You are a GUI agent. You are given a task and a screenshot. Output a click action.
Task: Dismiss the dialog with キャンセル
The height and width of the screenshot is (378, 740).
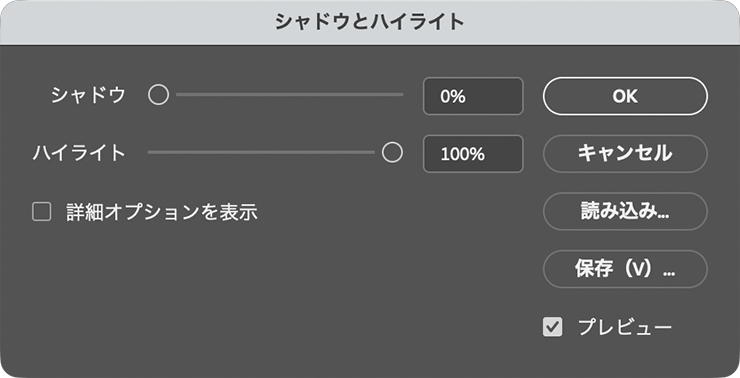[x=625, y=154]
